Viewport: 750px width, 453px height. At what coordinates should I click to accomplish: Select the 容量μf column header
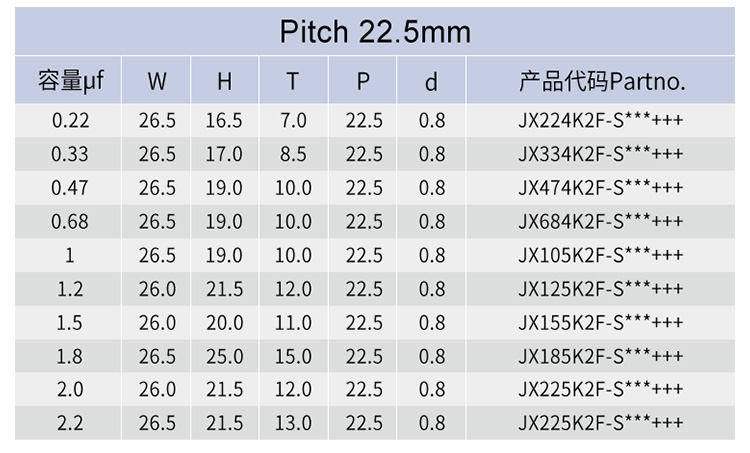click(70, 81)
